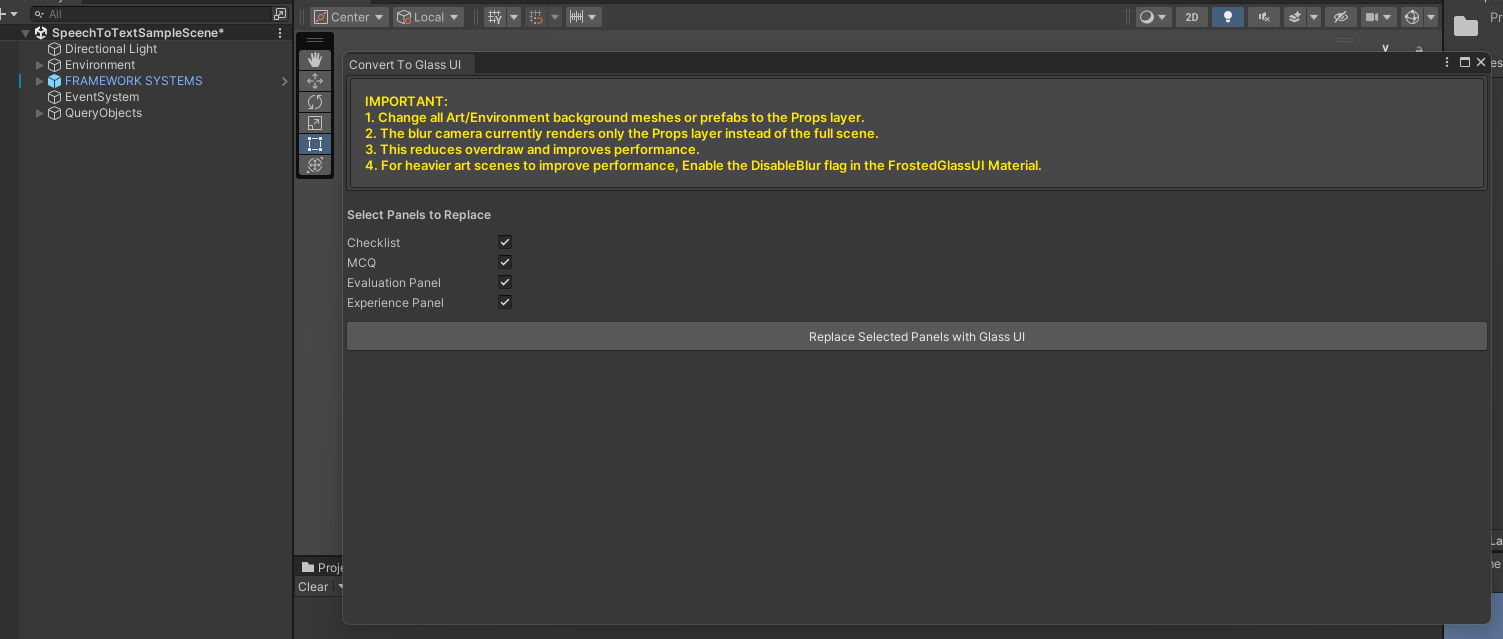Toggle scene effects layers icon

coord(1295,17)
